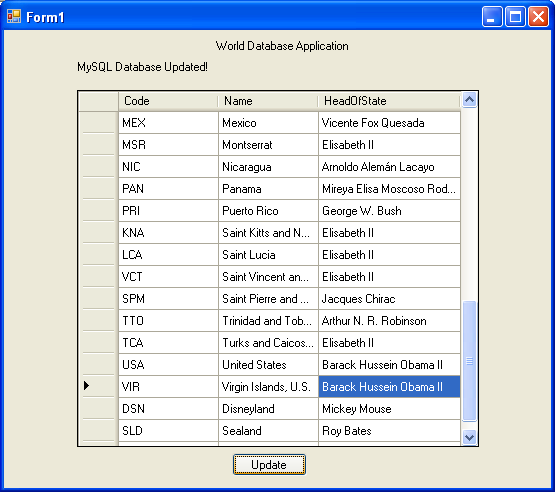Image resolution: width=555 pixels, height=492 pixels.
Task: Click the highlighted VIR head of state cell
Action: coord(389,386)
